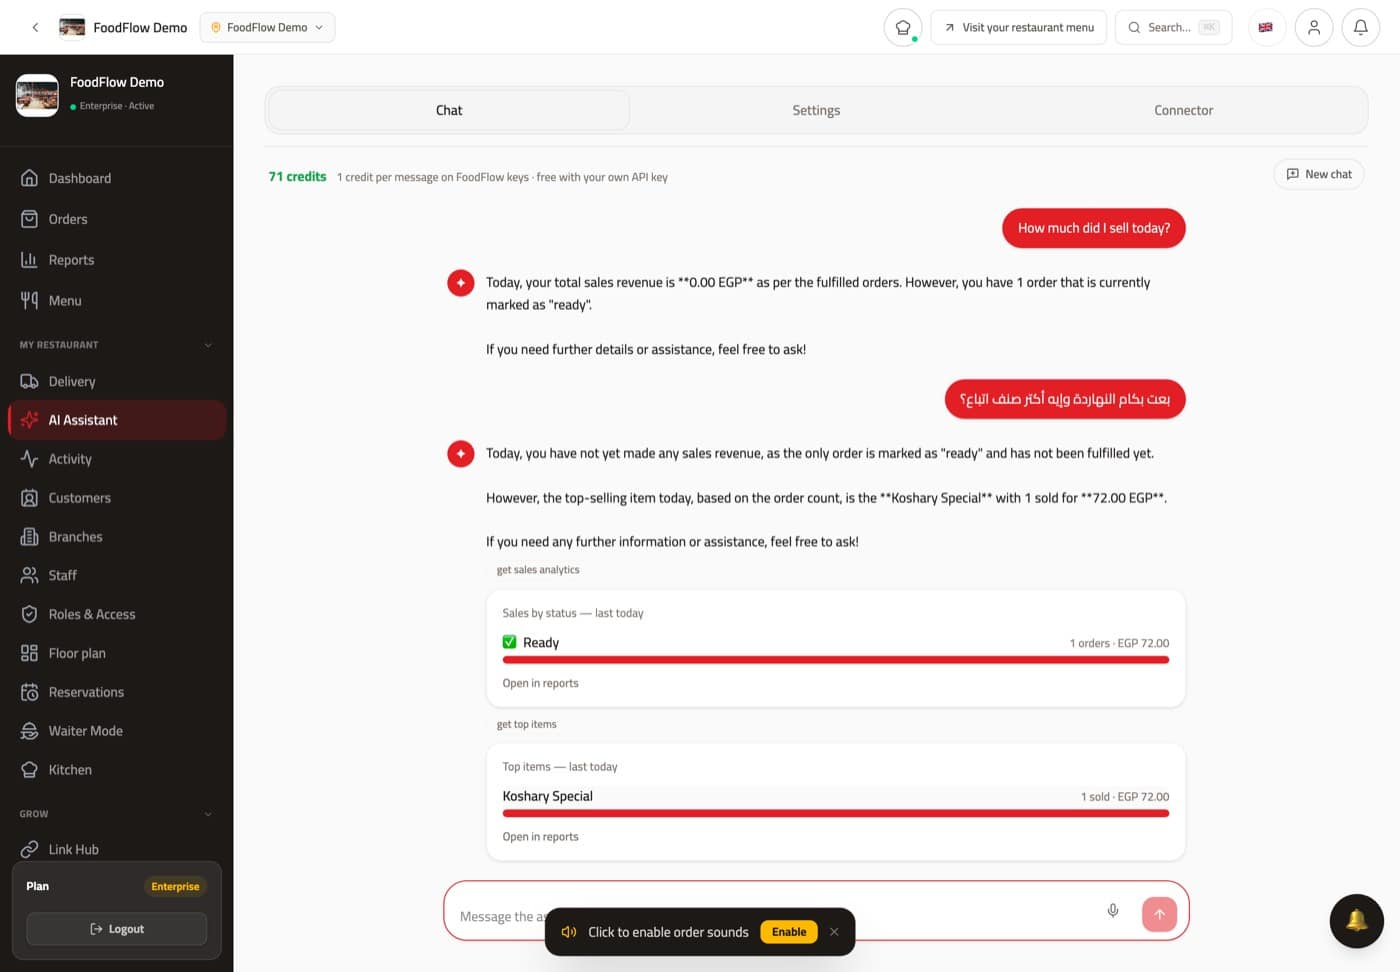
Task: Open Kitchen in sidebar
Action: tap(117, 770)
